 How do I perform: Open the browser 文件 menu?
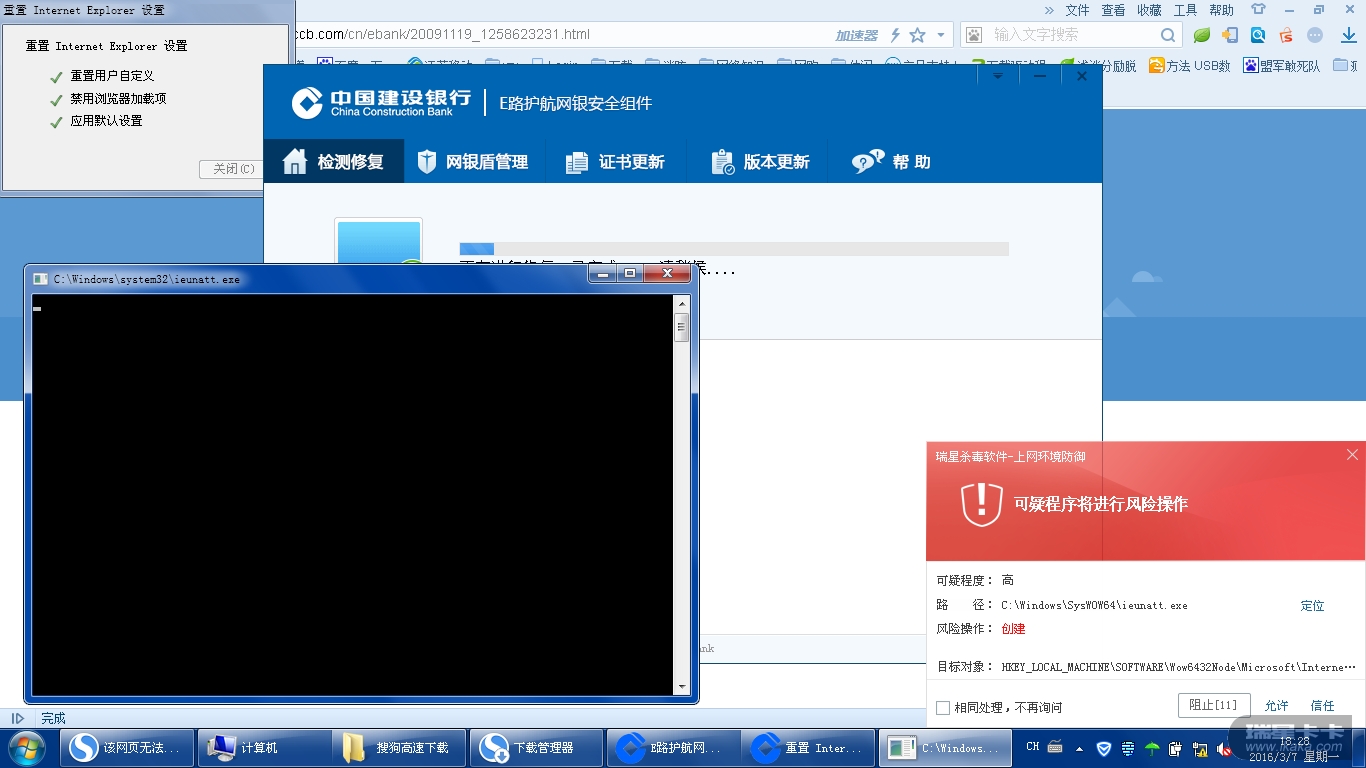coord(1077,10)
